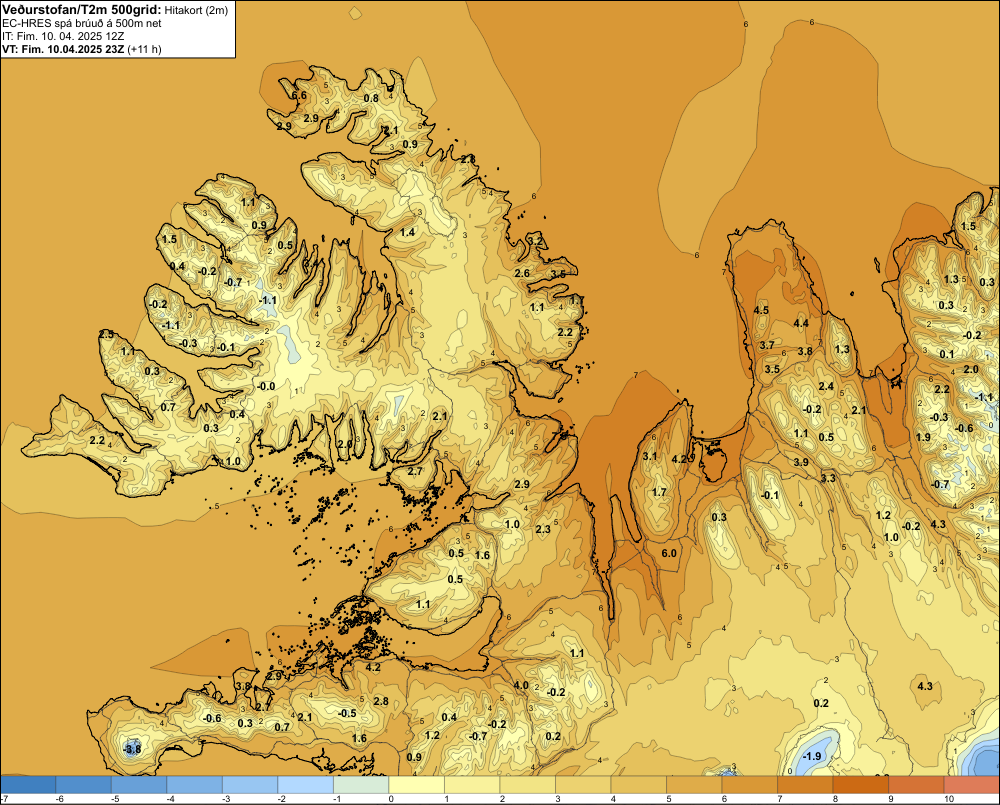Click the legend swatch between -1 and 0
Image resolution: width=1000 pixels, height=805 pixels.
[361, 785]
